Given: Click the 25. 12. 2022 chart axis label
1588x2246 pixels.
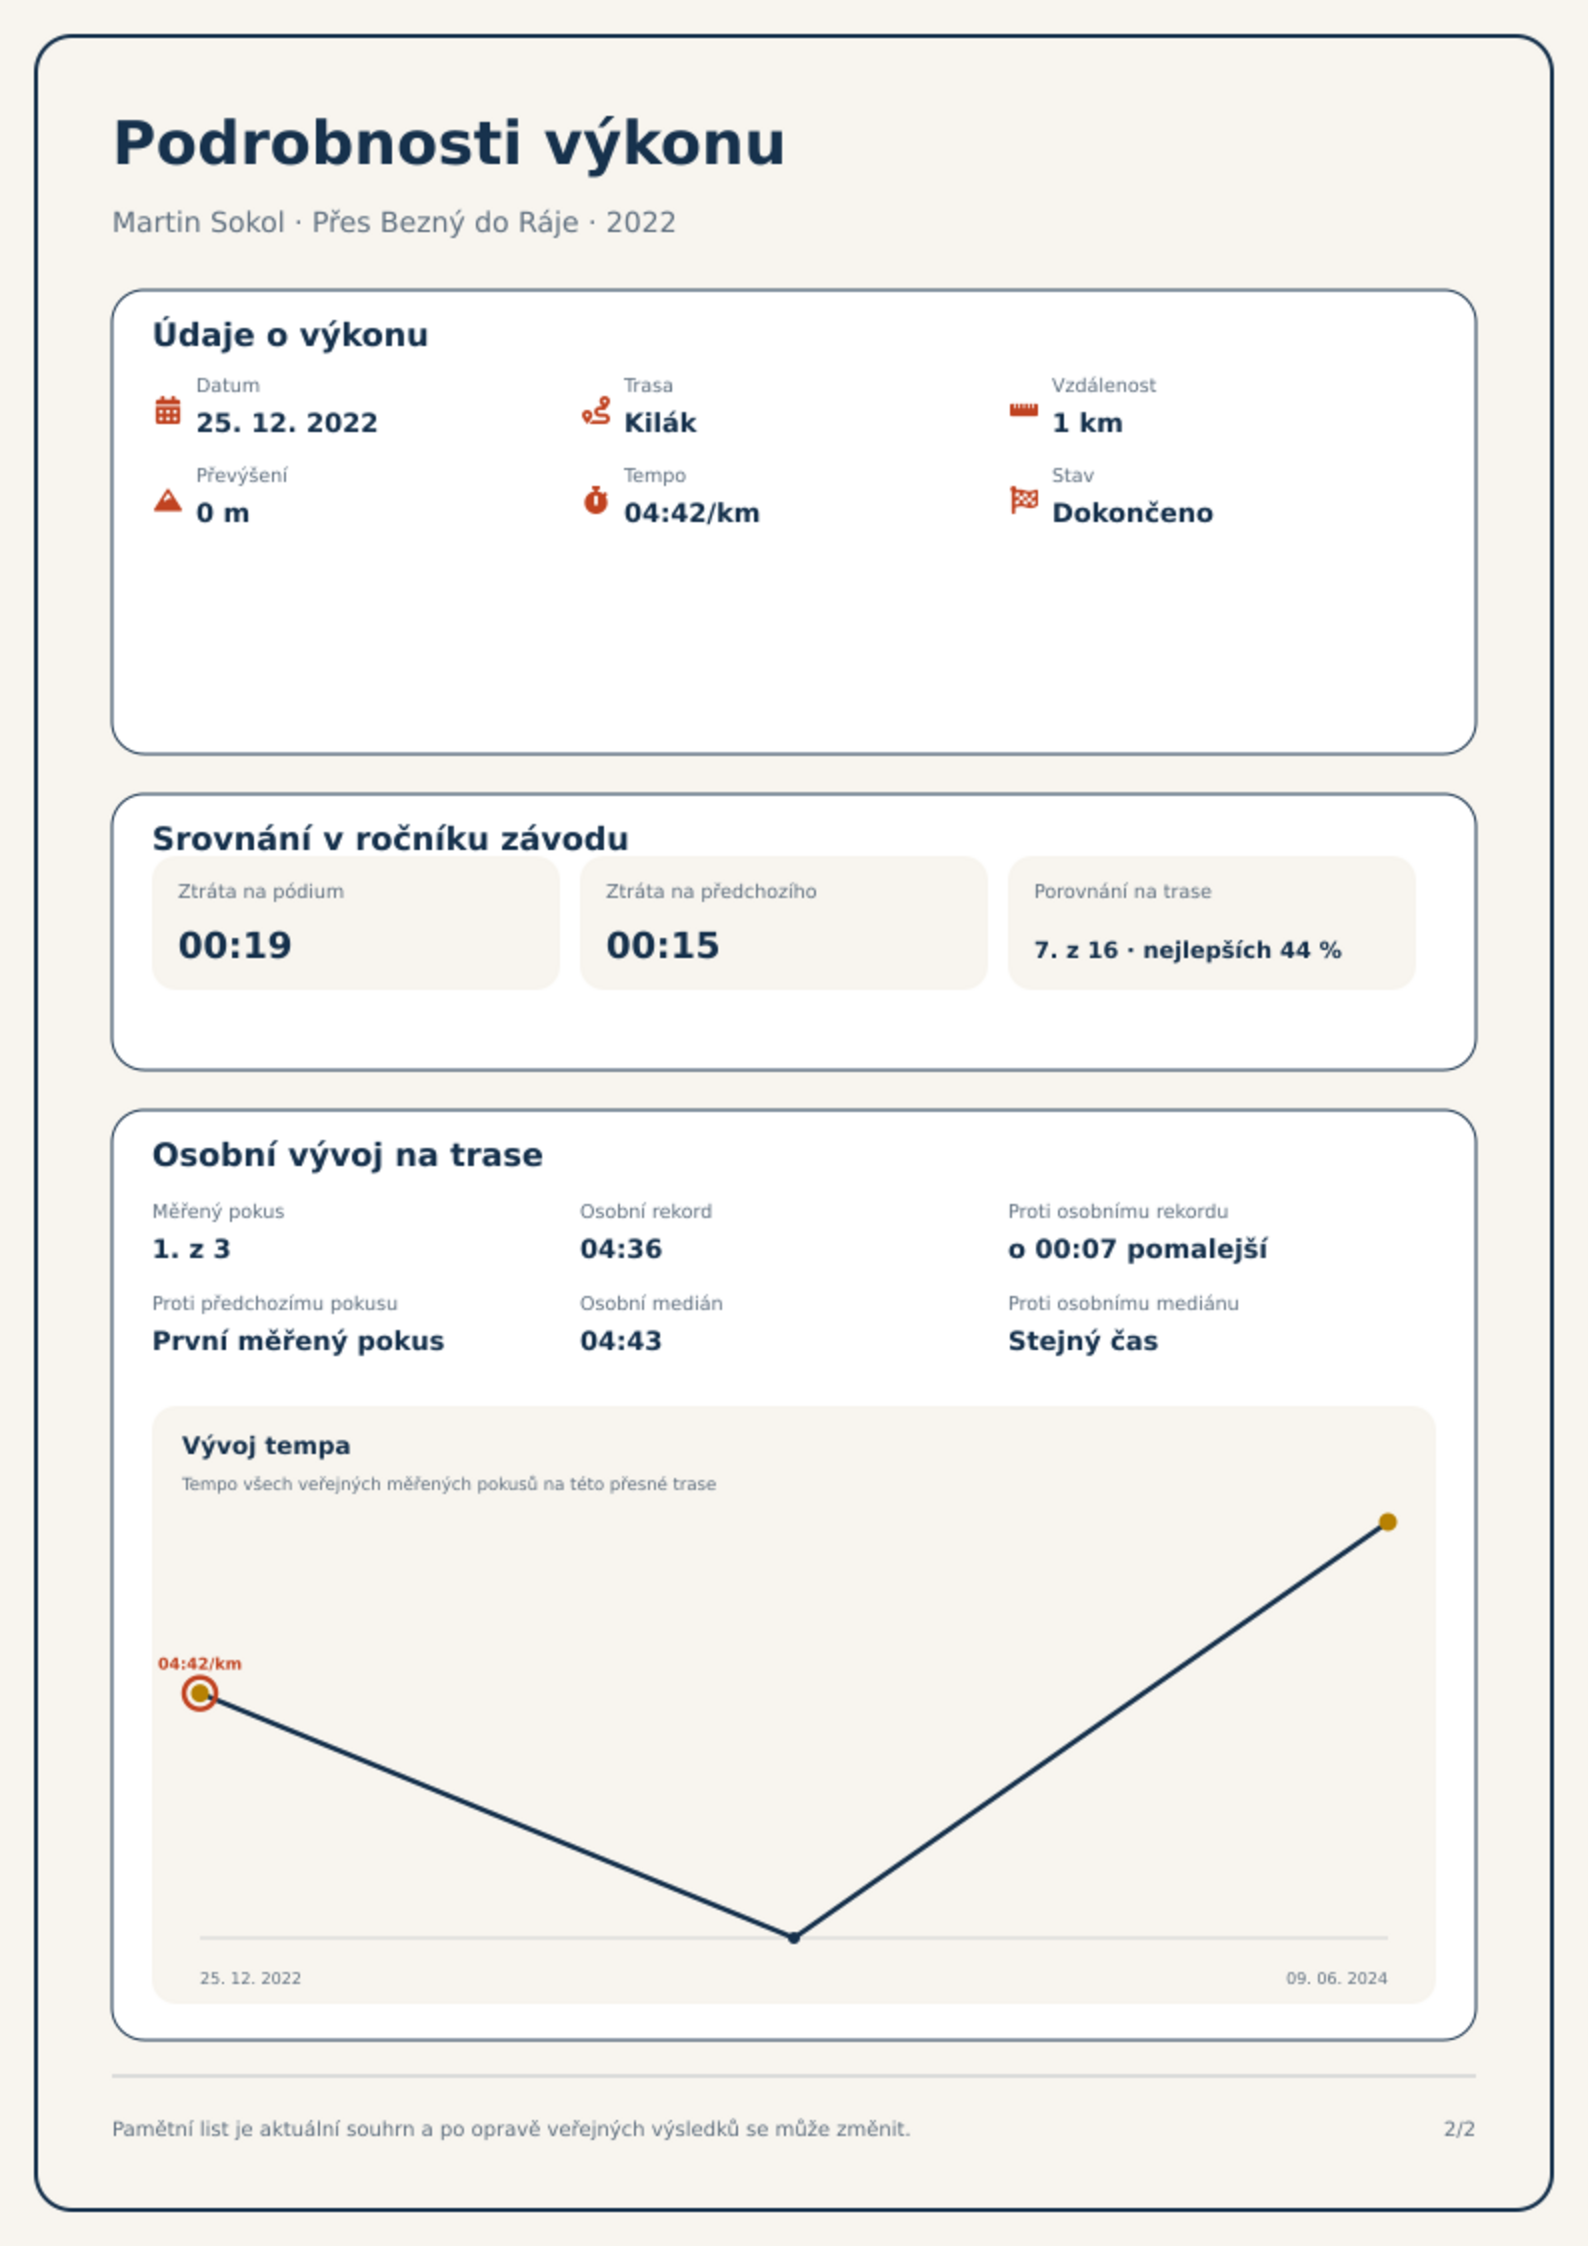Looking at the screenshot, I should pyautogui.click(x=250, y=1977).
